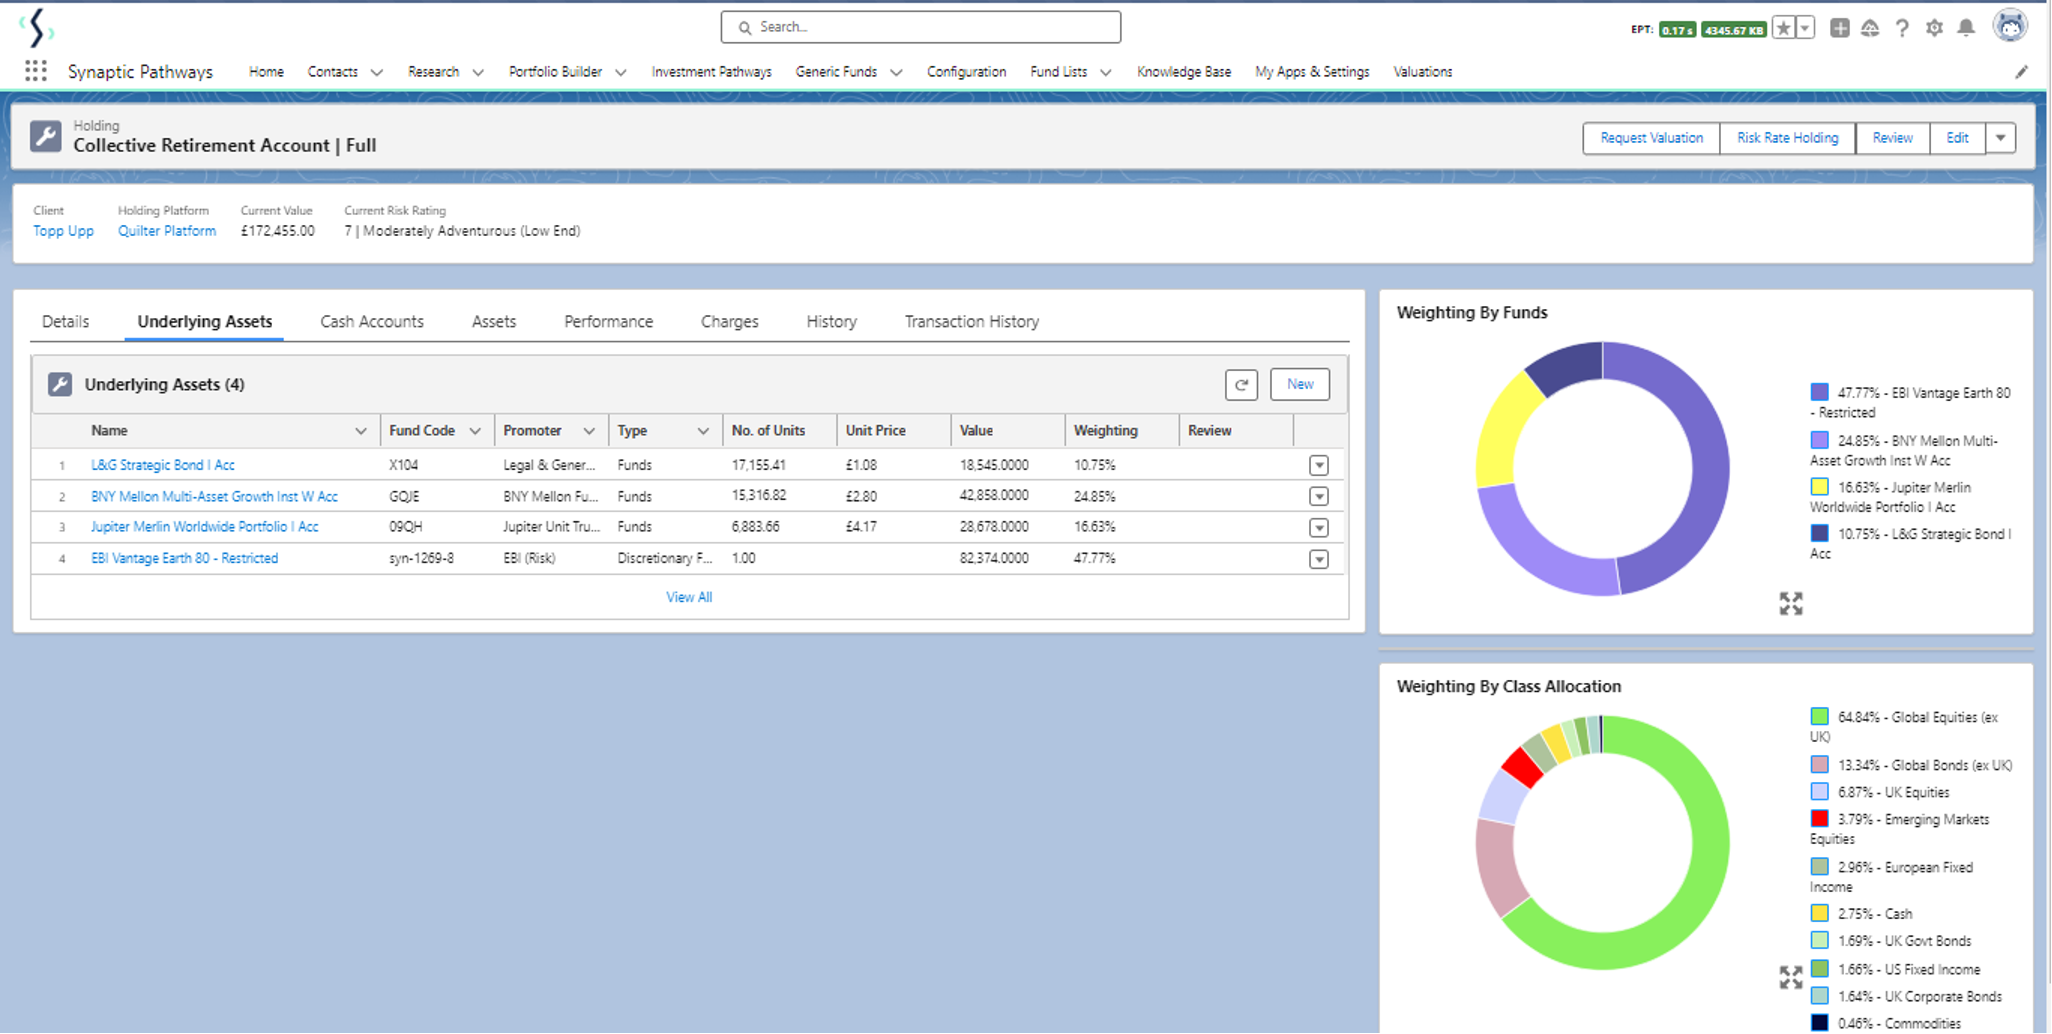The height and width of the screenshot is (1034, 2052).
Task: Open favorites list dropdown arrow
Action: [1805, 28]
